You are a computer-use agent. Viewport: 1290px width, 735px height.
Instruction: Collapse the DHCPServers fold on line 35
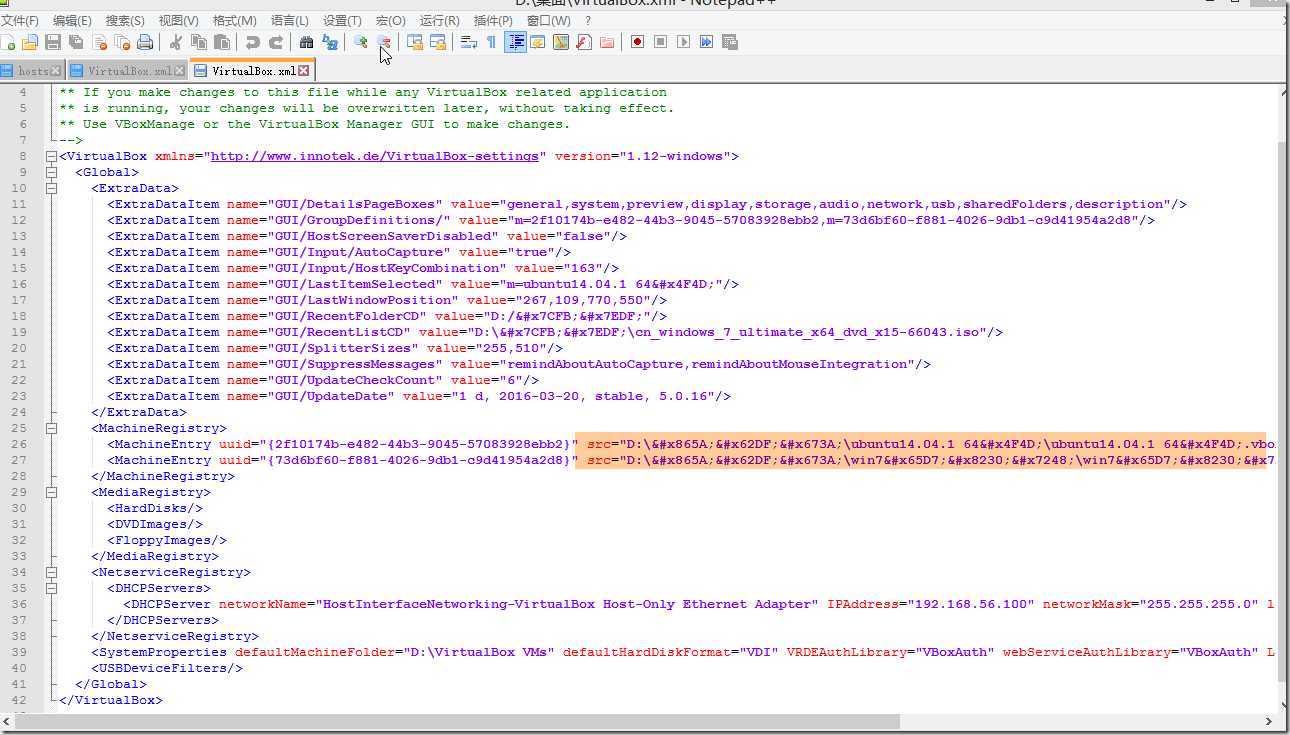[51, 588]
